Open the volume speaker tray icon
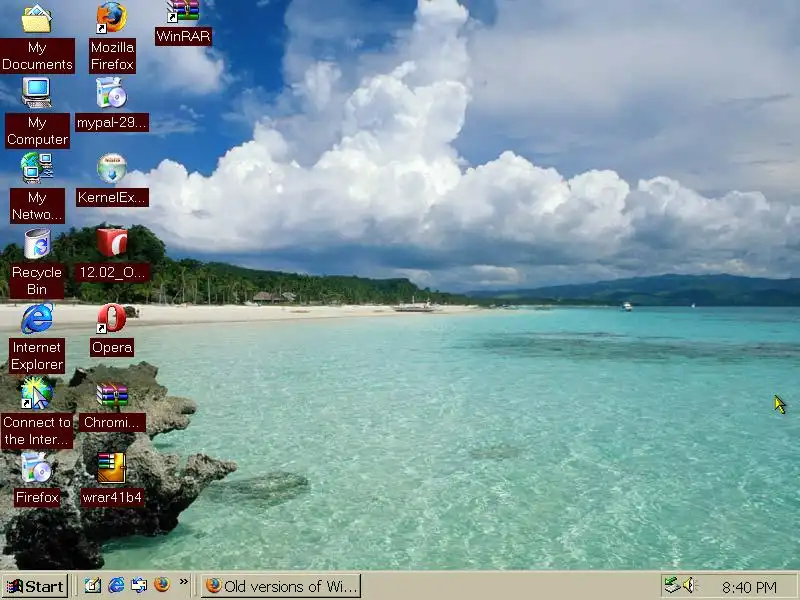Viewport: 800px width, 600px height. (690, 585)
